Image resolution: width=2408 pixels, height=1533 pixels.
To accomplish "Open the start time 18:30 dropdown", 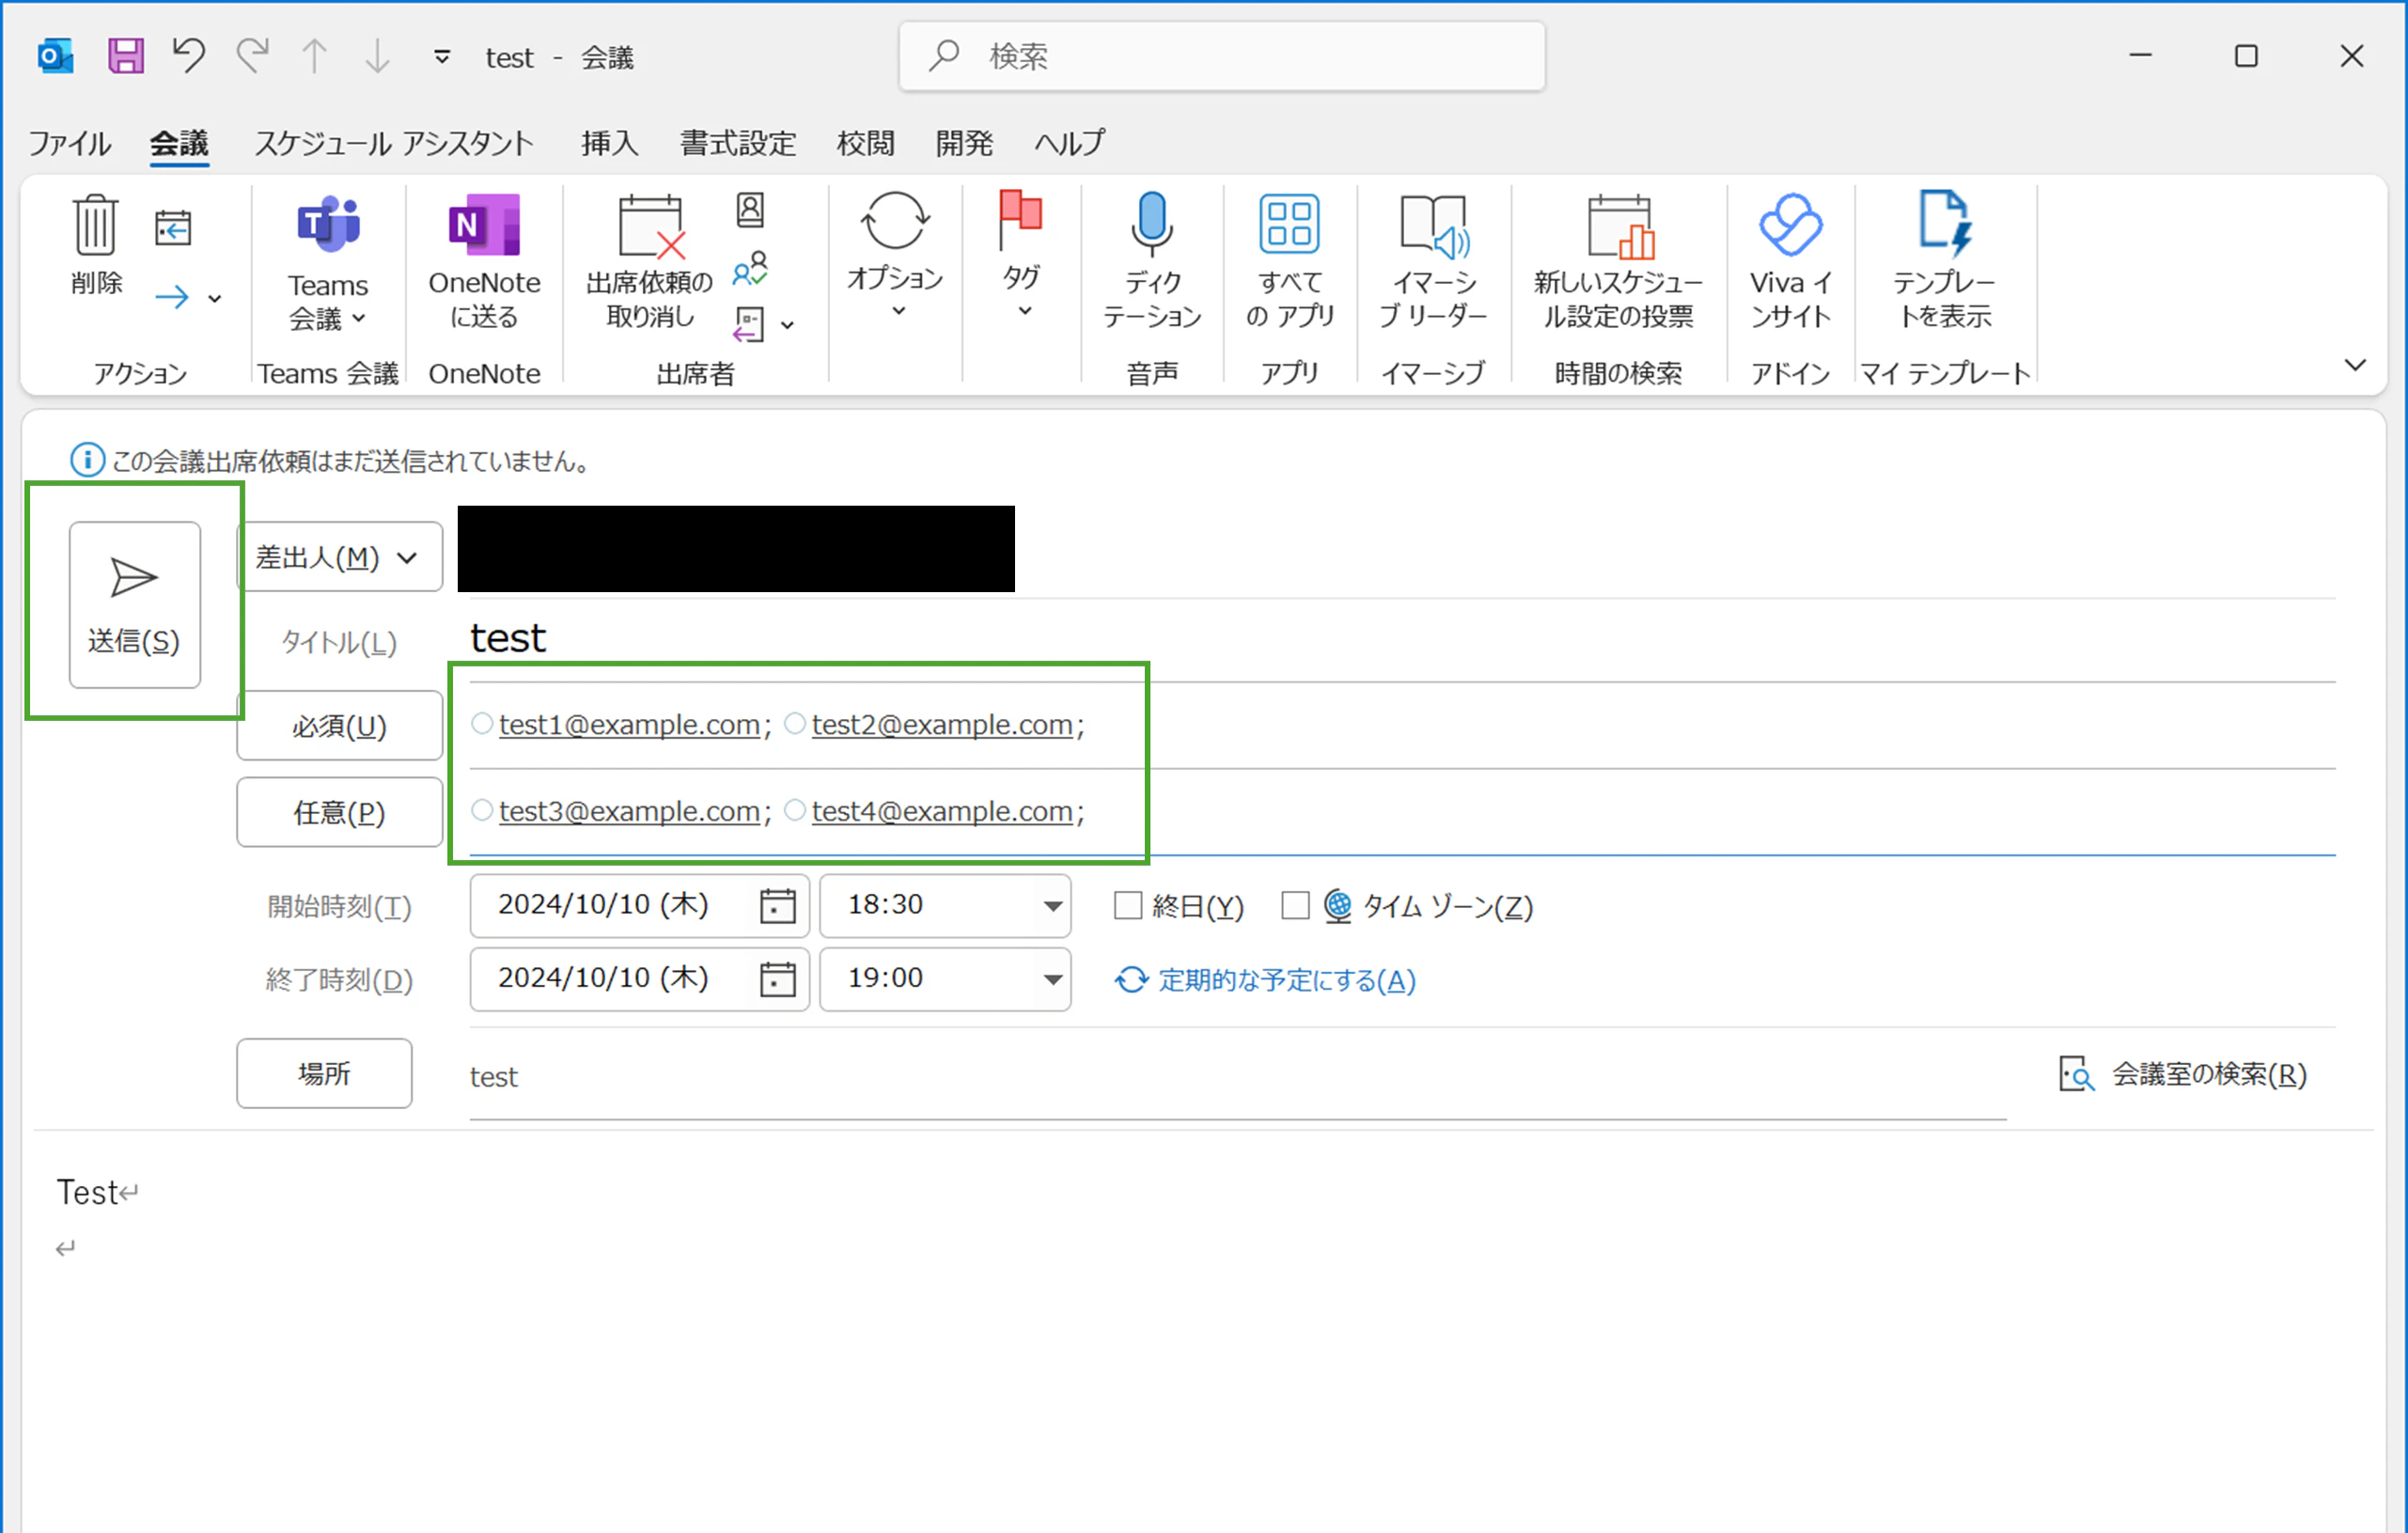I will coord(1052,906).
